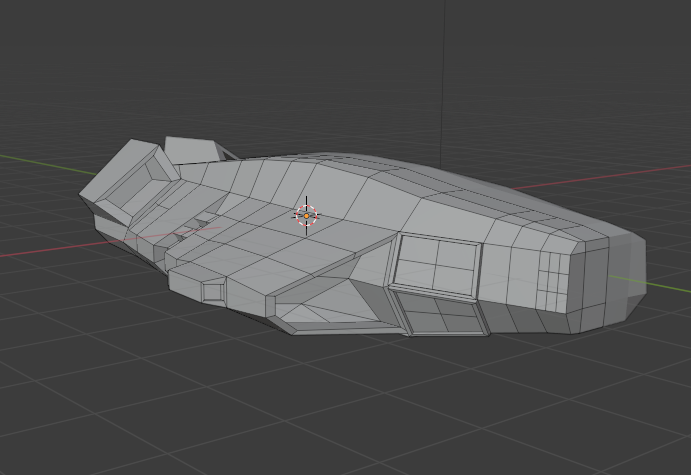This screenshot has height=475, width=691.
Task: Click the 3D cursor at the viewport center
Action: pyautogui.click(x=306, y=215)
